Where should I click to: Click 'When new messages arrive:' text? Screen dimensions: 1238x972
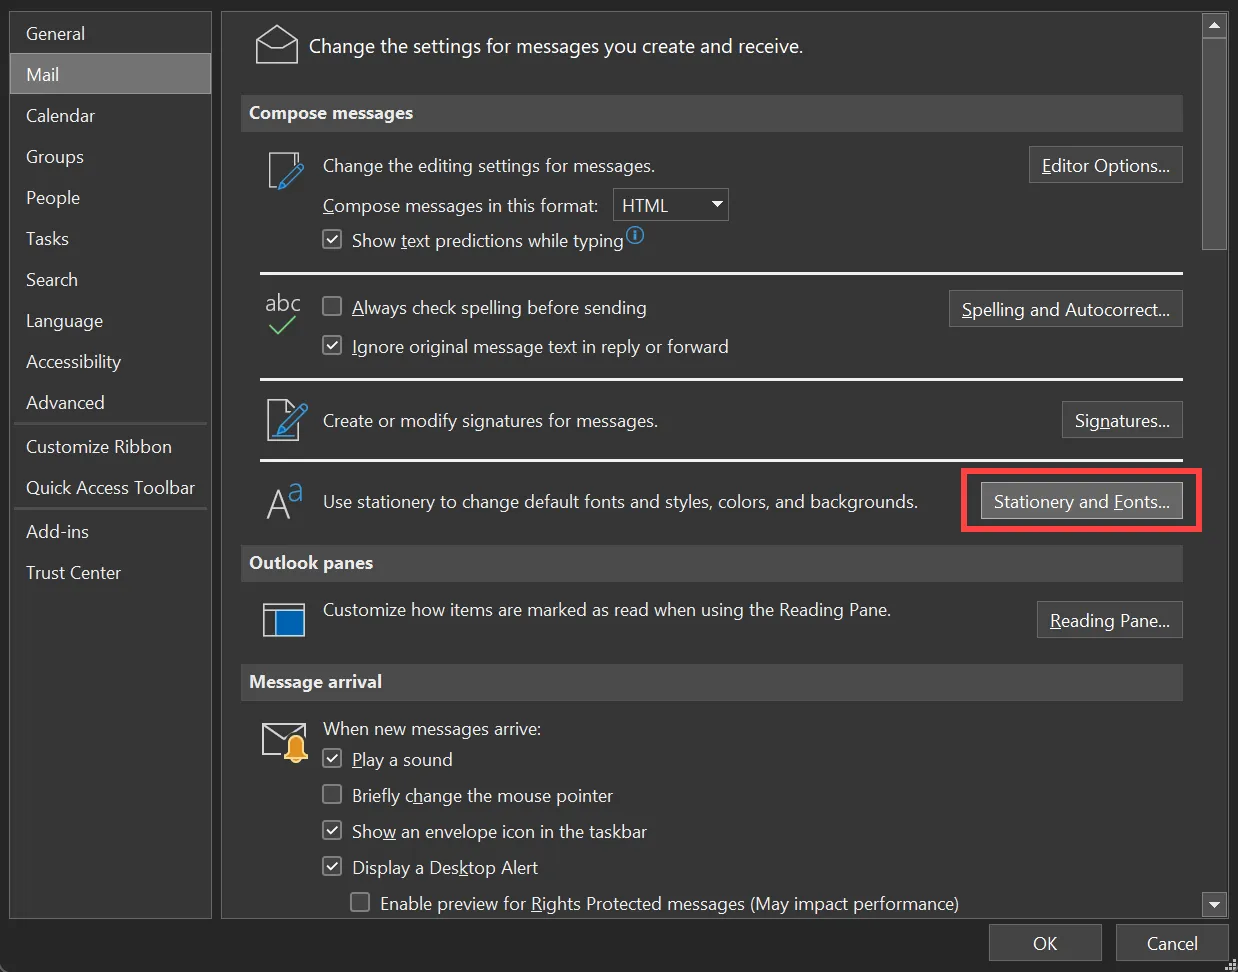[x=432, y=729]
